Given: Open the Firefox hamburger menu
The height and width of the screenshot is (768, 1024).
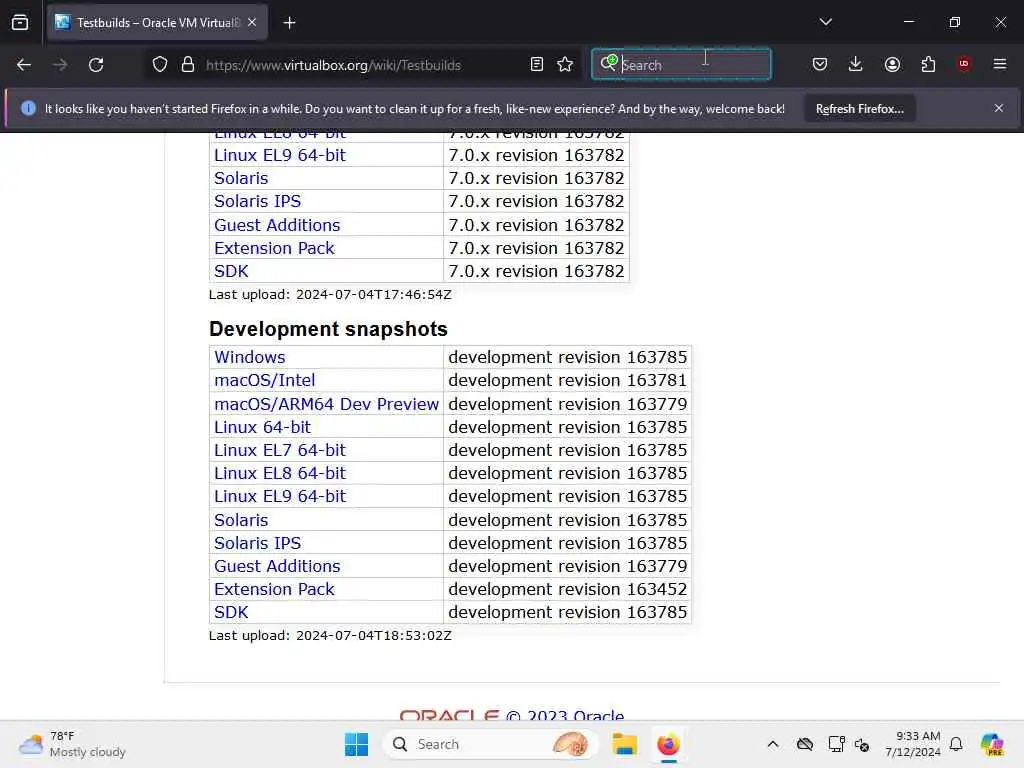Looking at the screenshot, I should 1000,64.
